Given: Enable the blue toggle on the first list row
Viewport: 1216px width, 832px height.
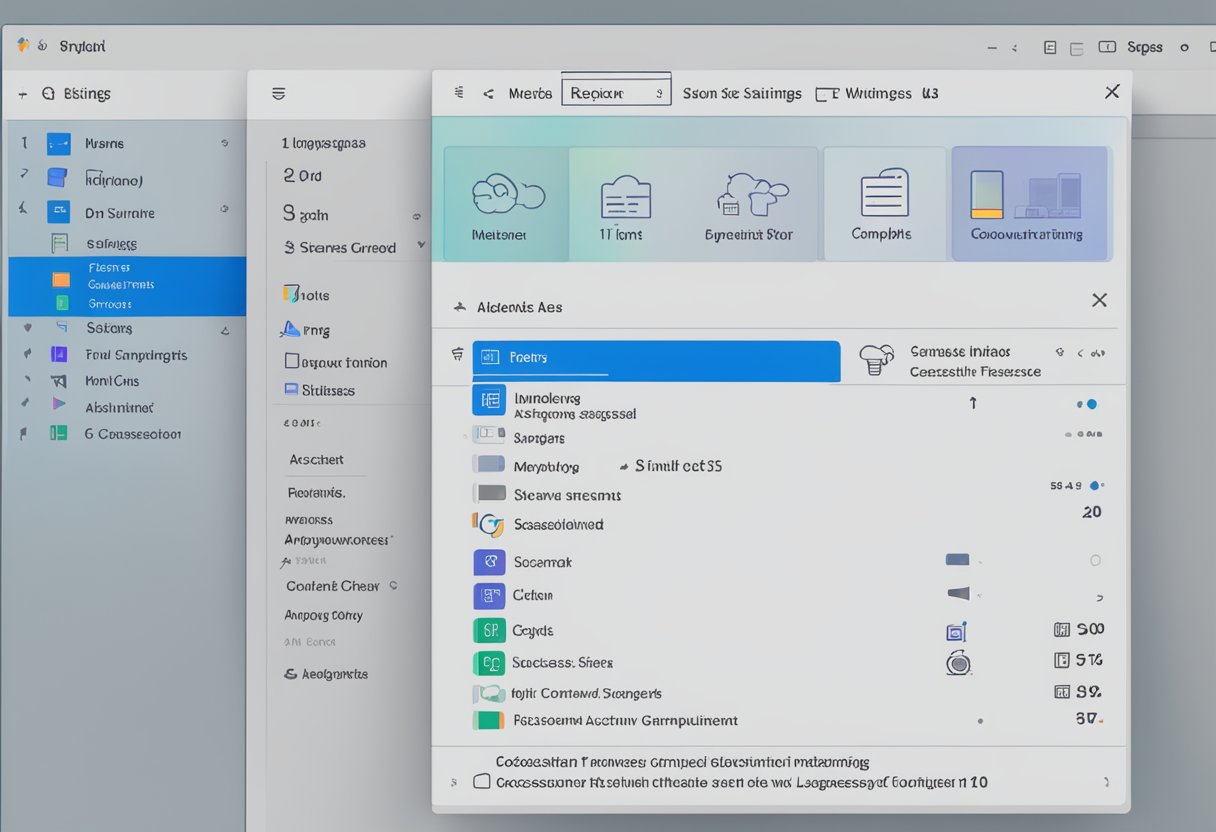Looking at the screenshot, I should (x=1091, y=403).
